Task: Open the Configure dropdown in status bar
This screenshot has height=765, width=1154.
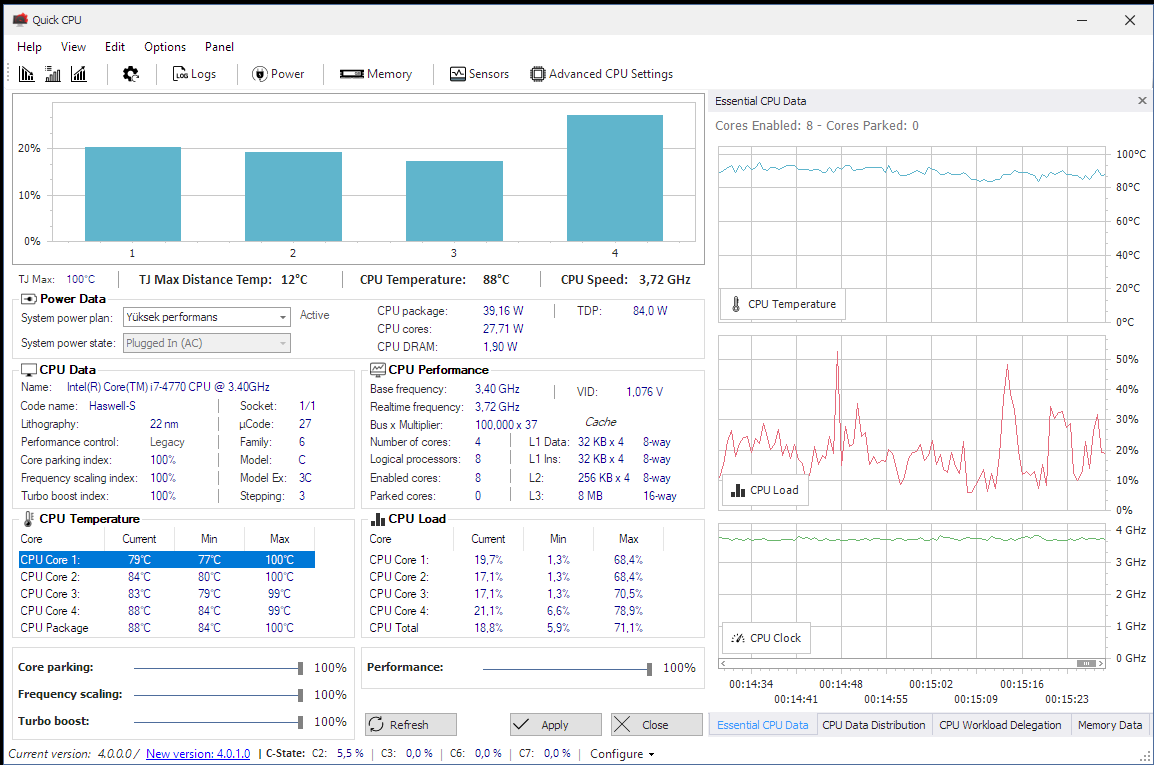Action: pyautogui.click(x=622, y=754)
